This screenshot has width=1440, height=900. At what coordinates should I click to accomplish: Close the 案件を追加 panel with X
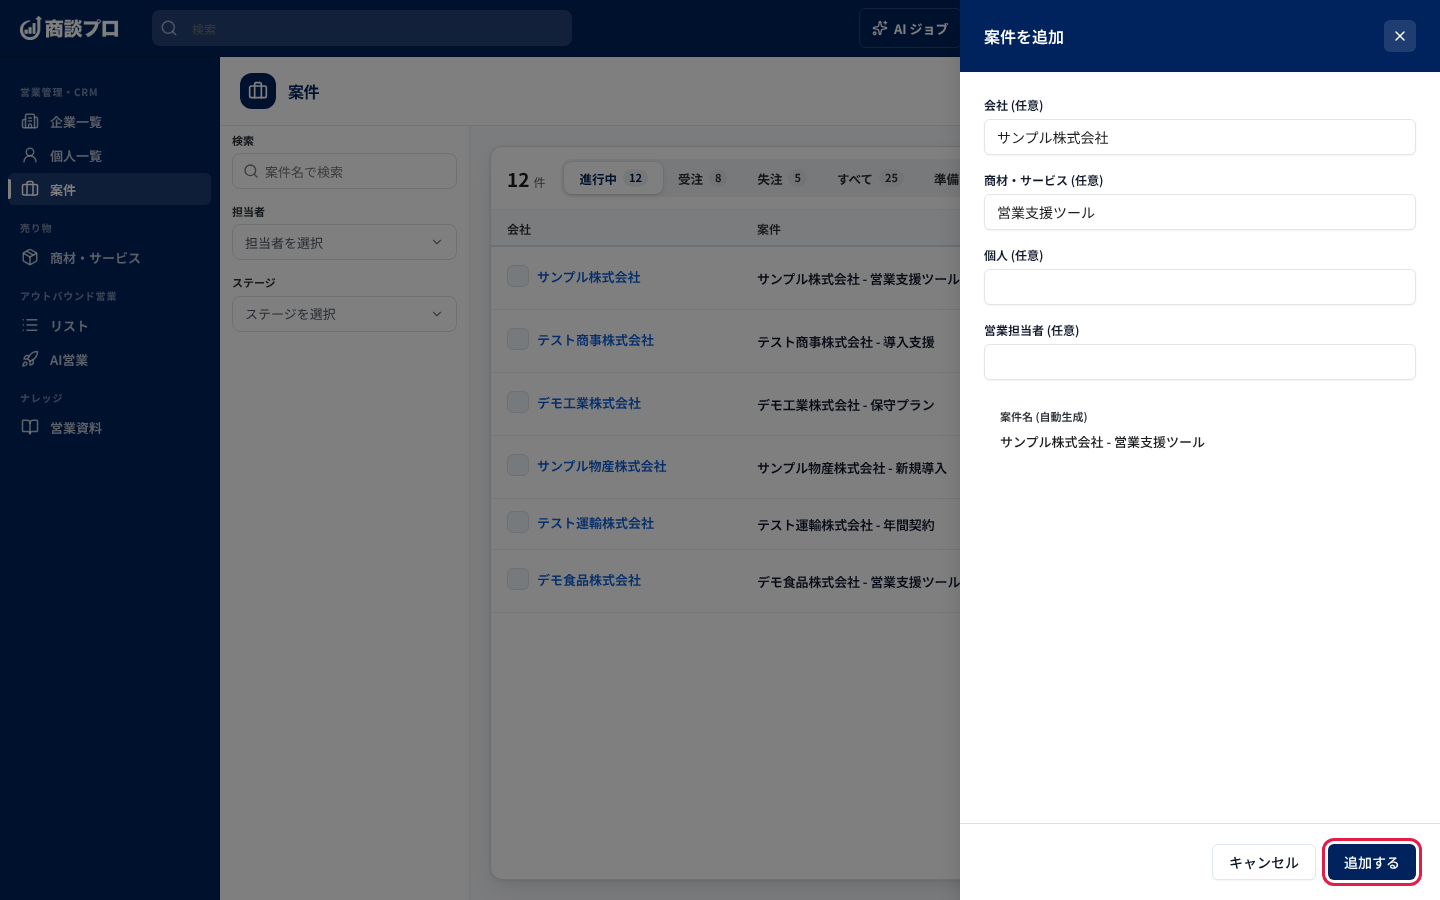(x=1400, y=36)
